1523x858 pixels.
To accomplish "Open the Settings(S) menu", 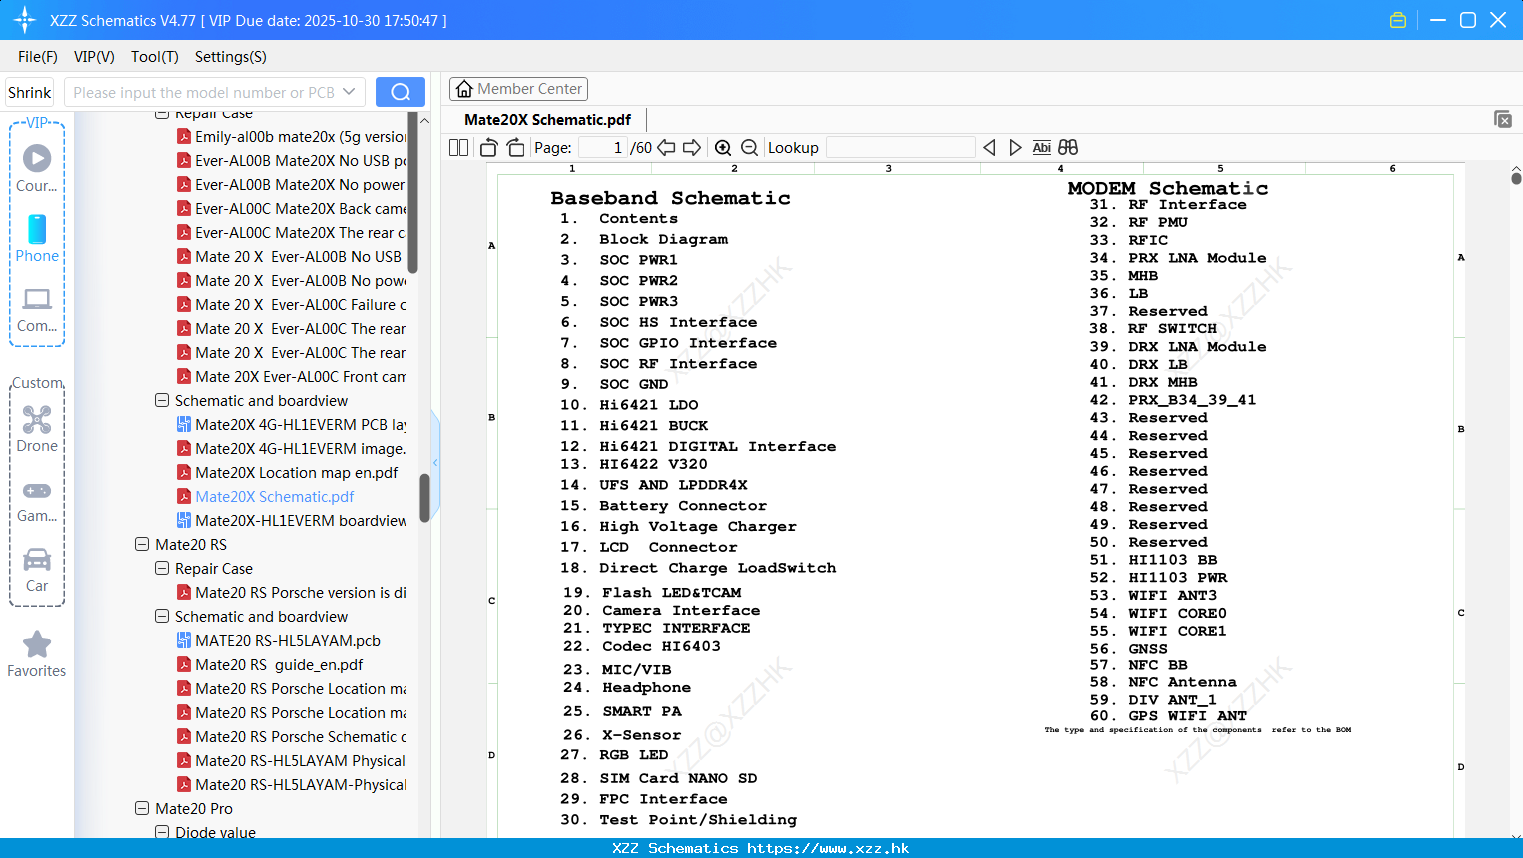I will pyautogui.click(x=231, y=57).
